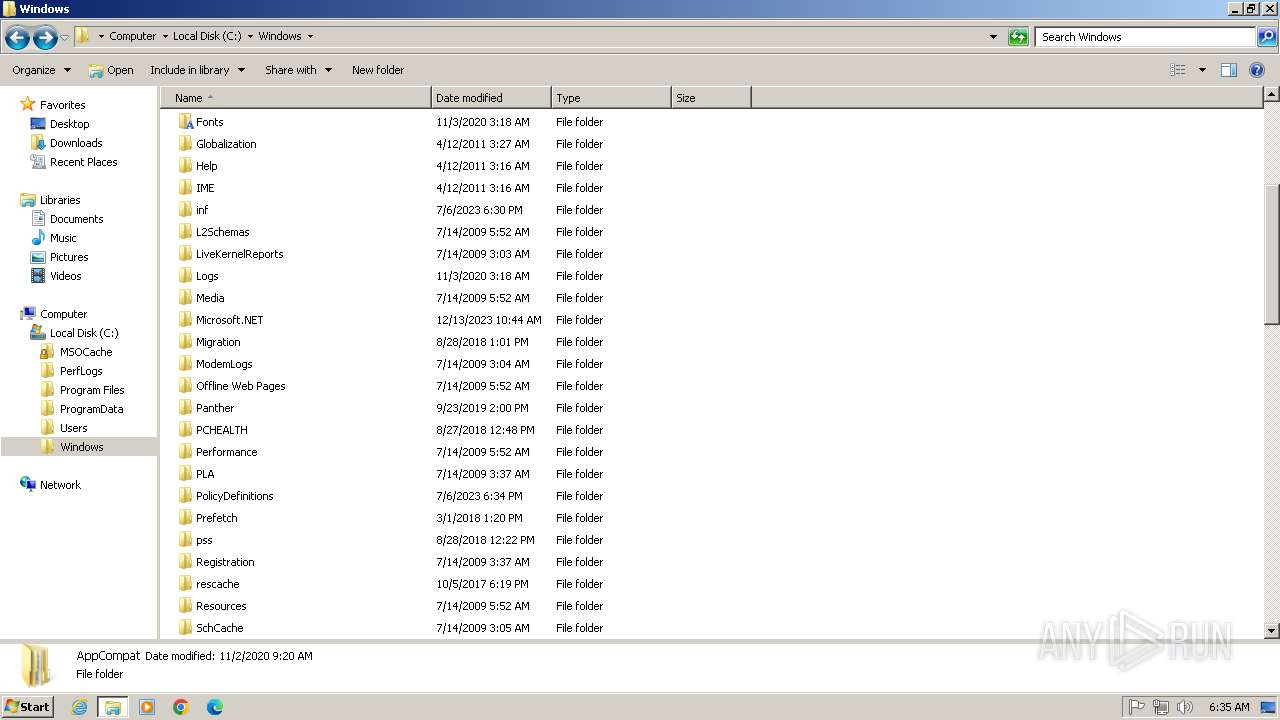Viewport: 1280px width, 720px height.
Task: Open Explorer help question mark
Action: tap(1257, 70)
